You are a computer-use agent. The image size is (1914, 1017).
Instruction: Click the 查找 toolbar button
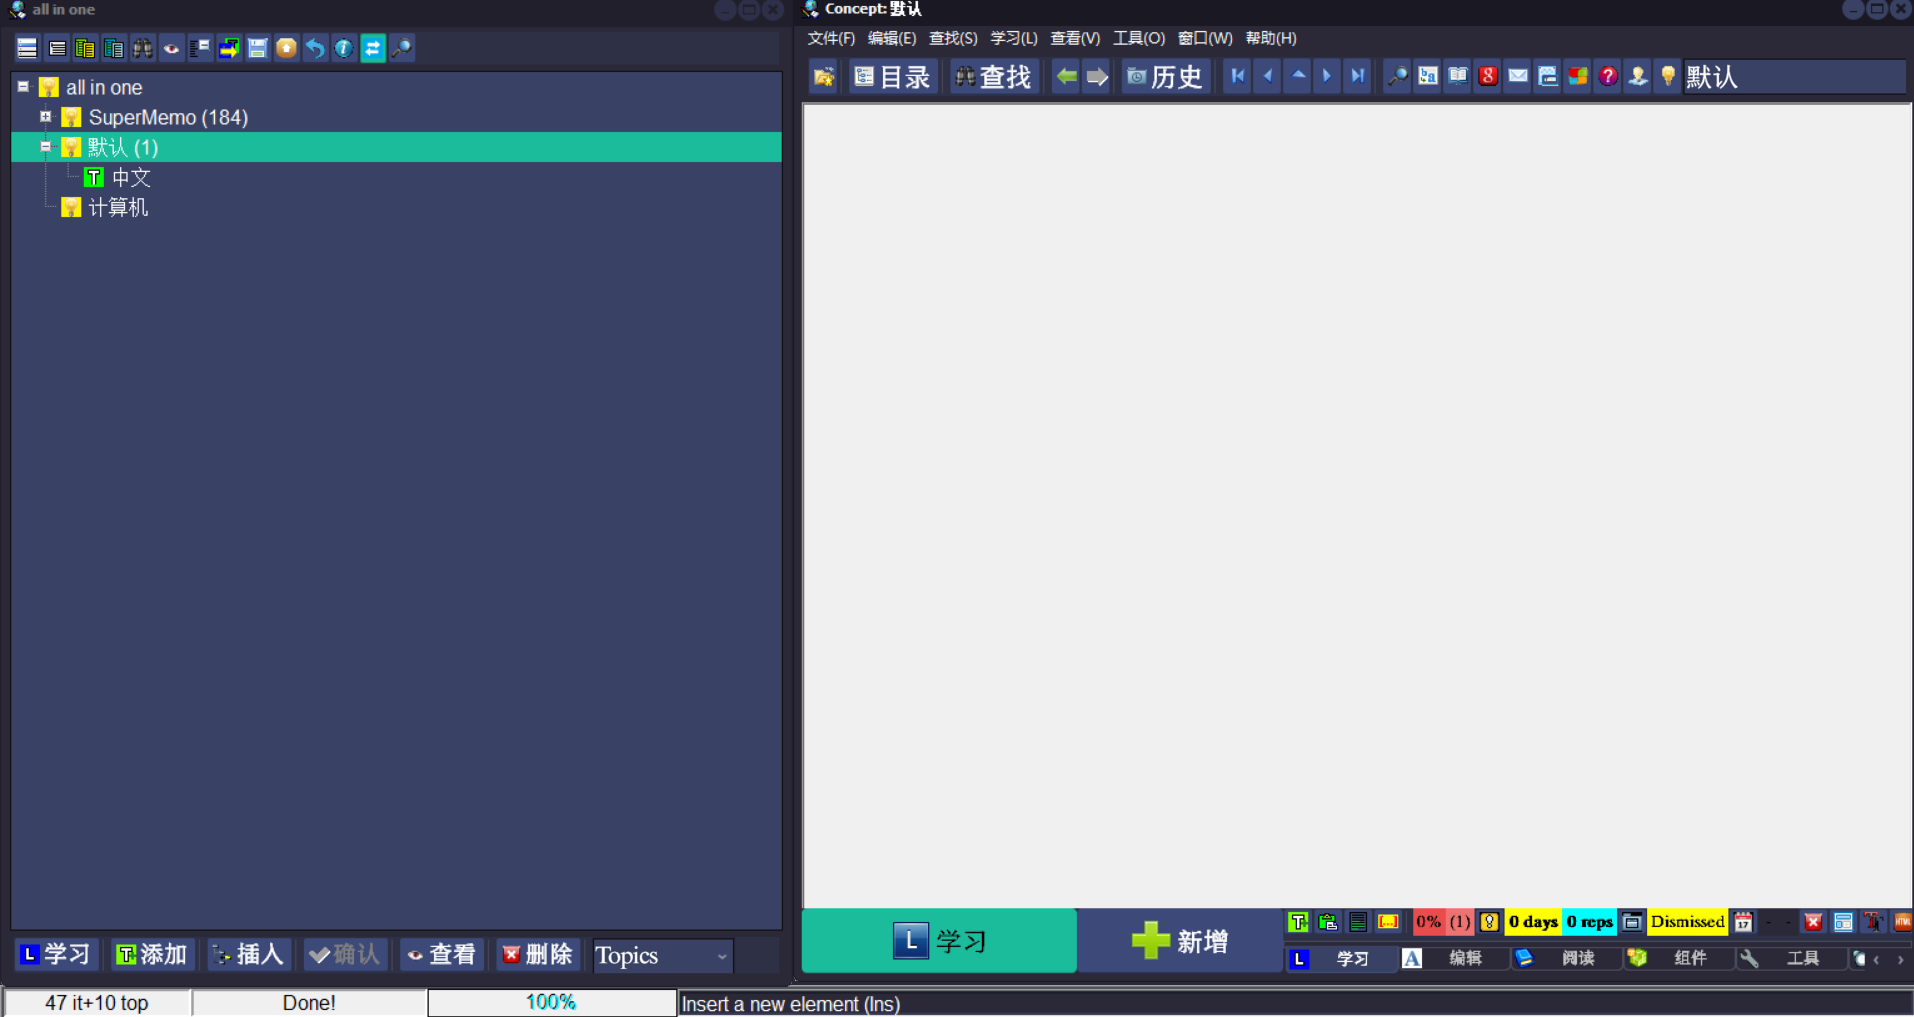(993, 77)
